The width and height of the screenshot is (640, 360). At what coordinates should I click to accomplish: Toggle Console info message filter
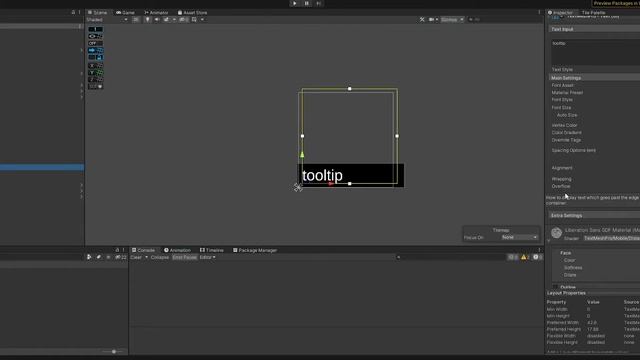click(513, 257)
